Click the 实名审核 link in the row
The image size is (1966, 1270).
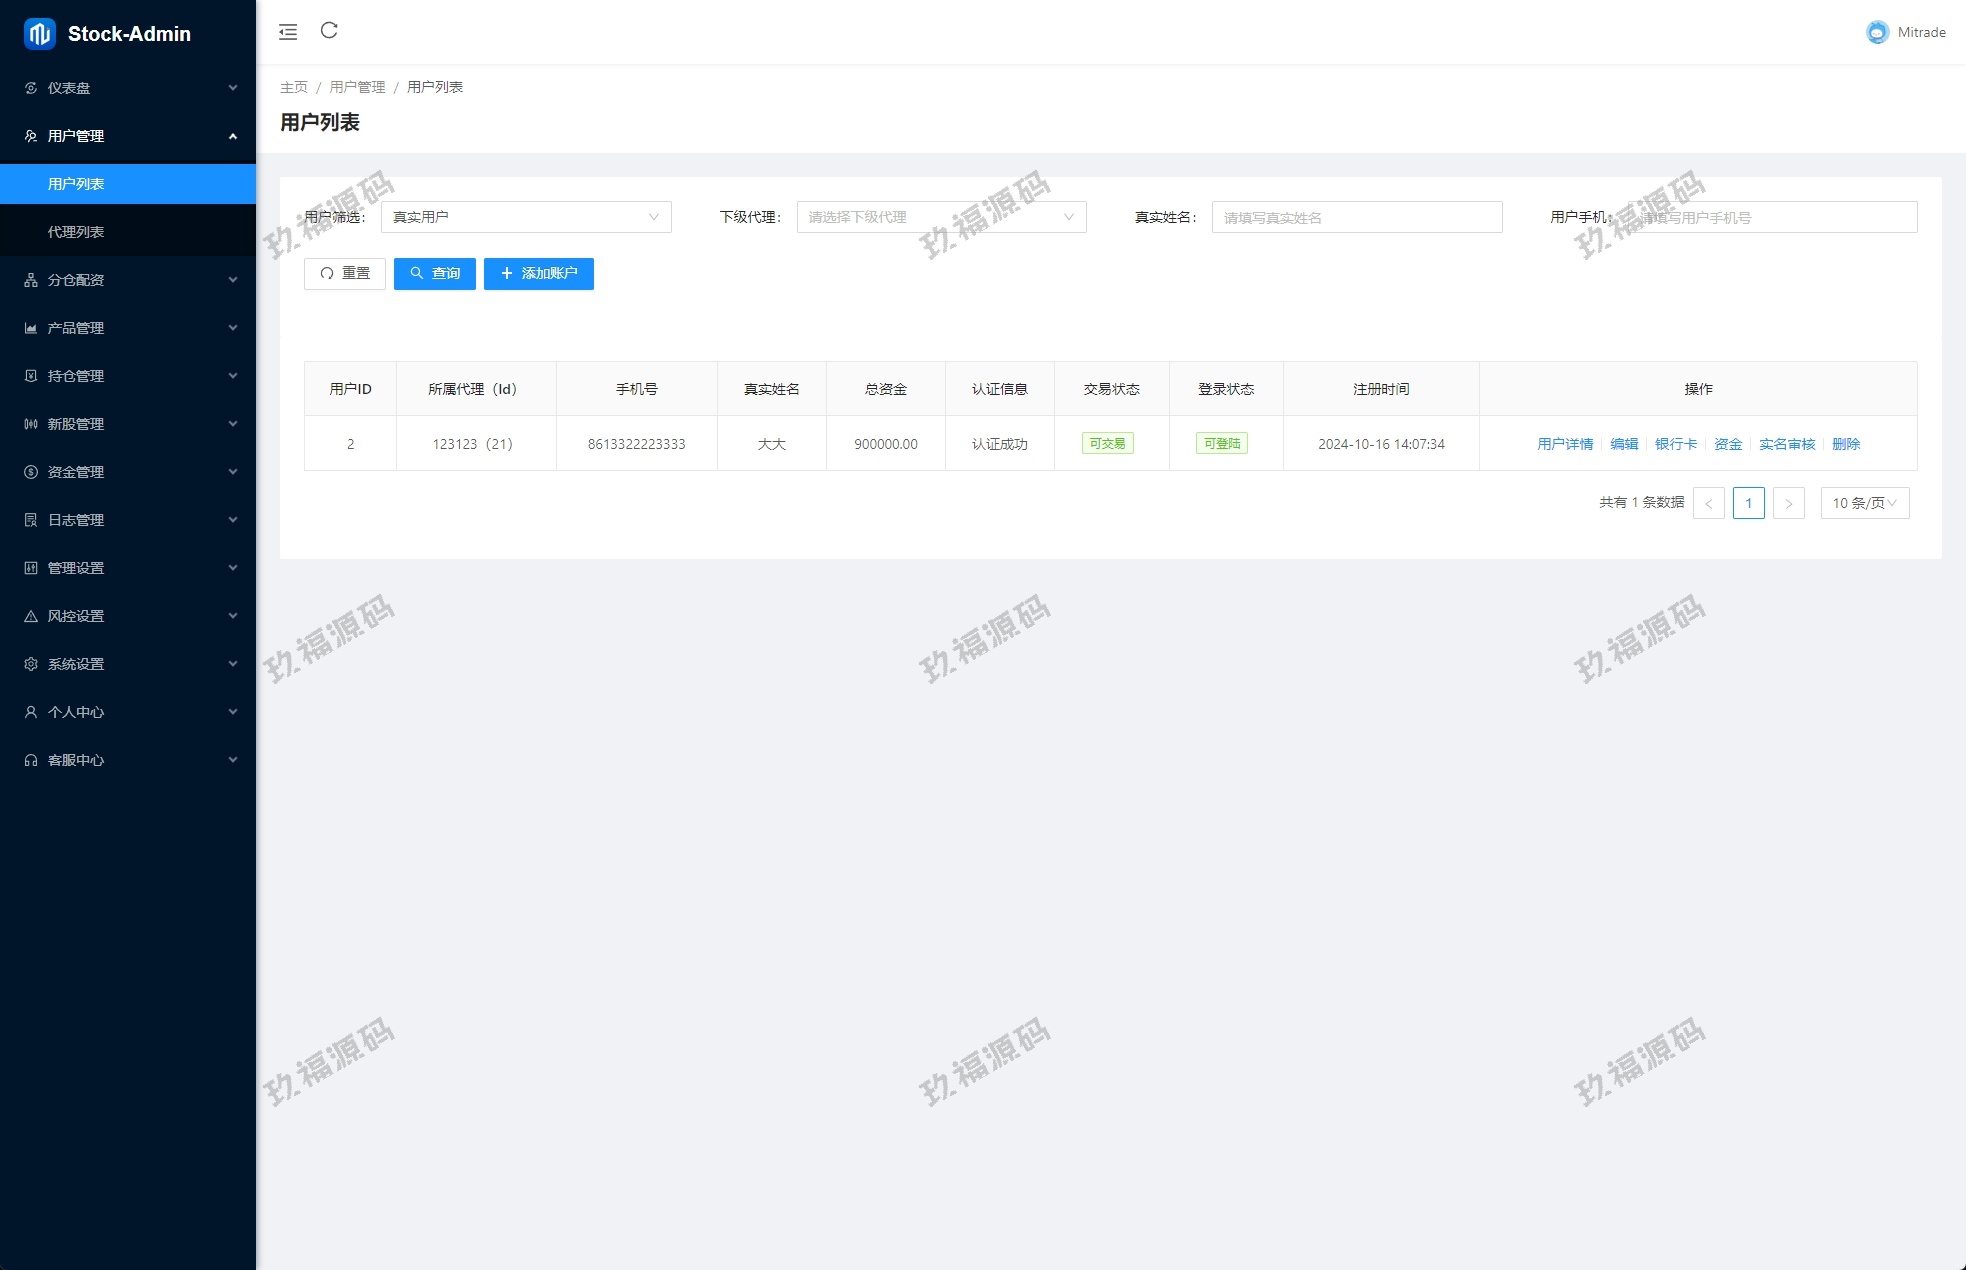pos(1786,444)
